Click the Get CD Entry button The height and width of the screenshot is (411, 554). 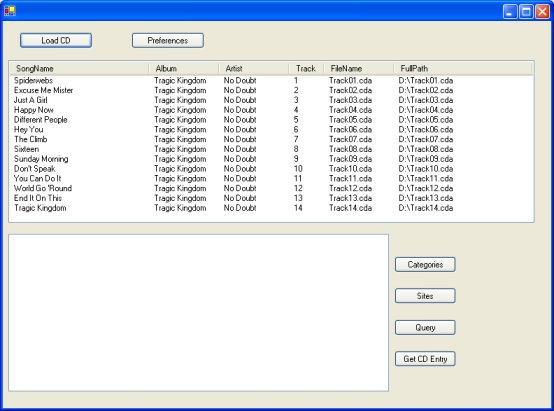(425, 359)
